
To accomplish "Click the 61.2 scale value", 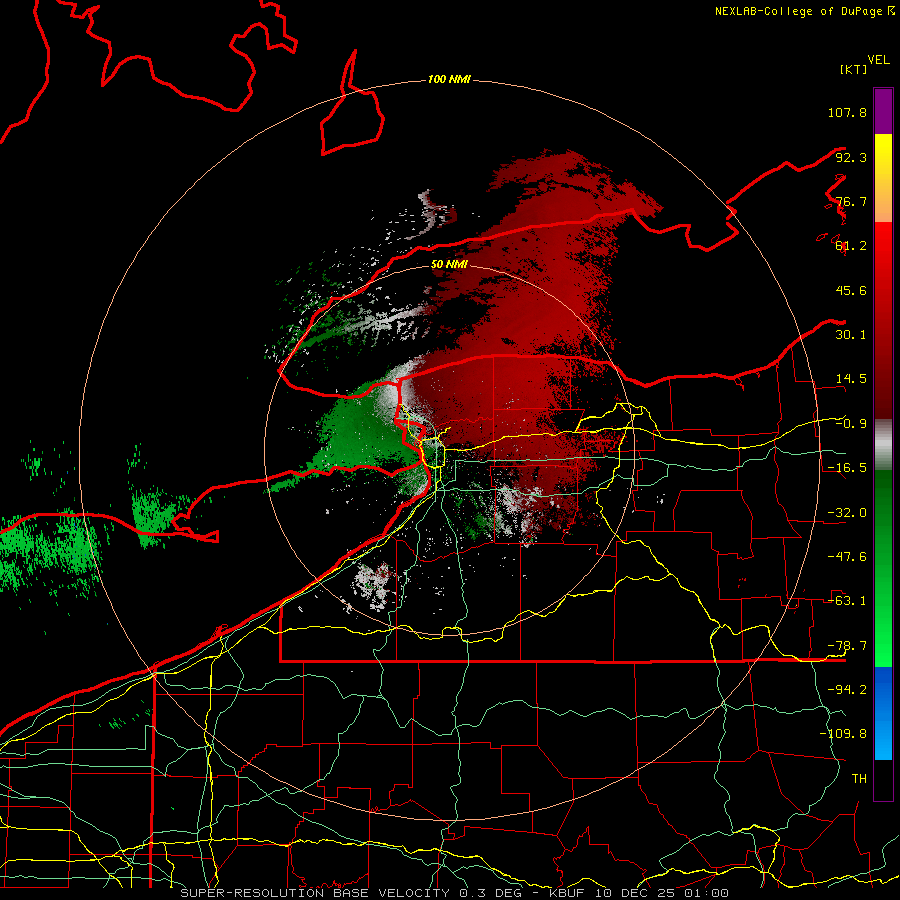I will pos(851,246).
